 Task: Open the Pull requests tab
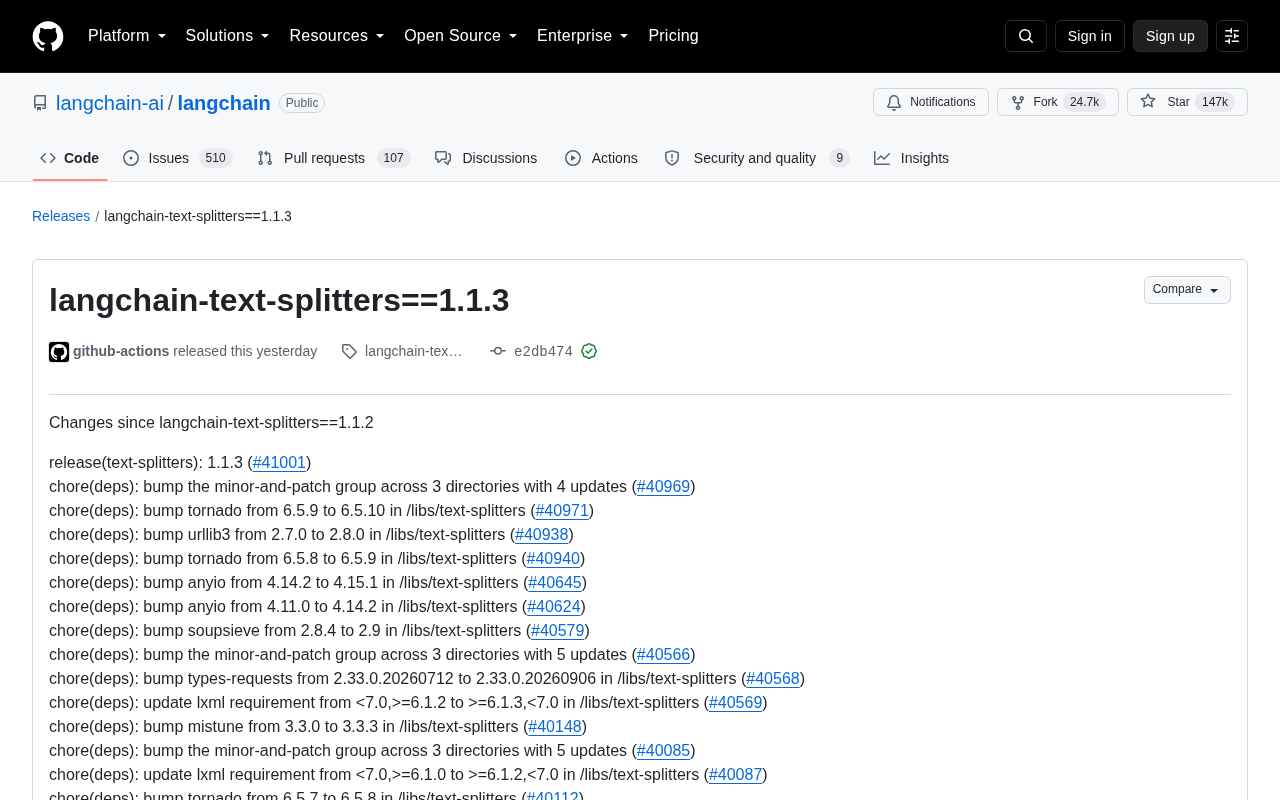(334, 158)
